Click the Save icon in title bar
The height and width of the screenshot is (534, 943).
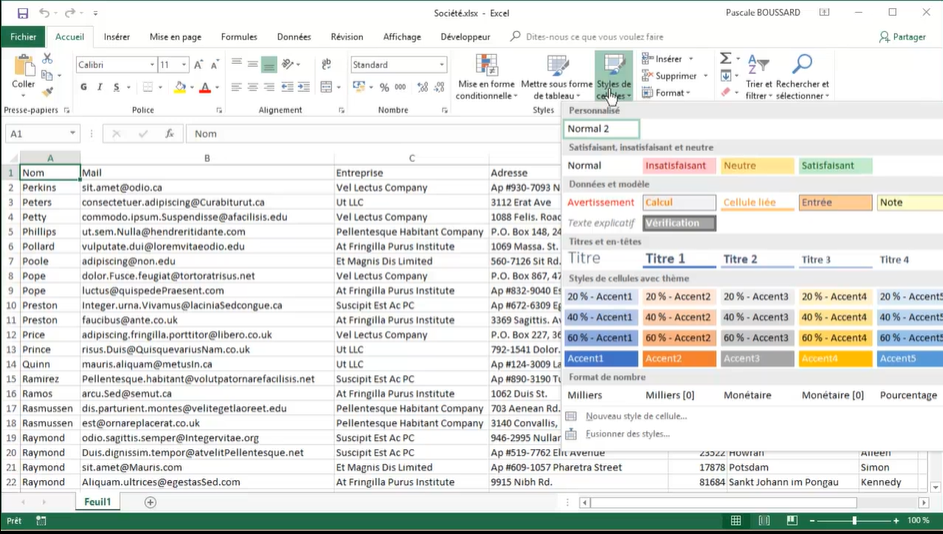coord(22,13)
